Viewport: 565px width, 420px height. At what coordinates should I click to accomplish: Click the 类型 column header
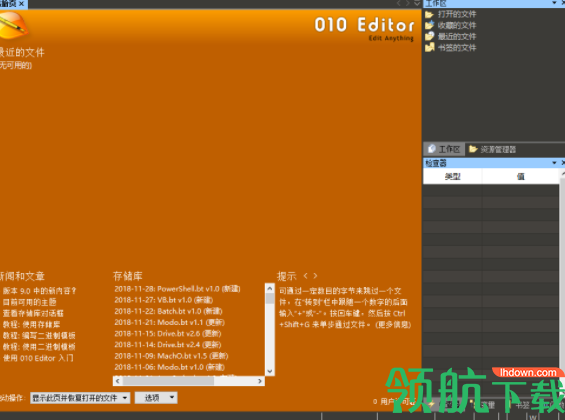tap(453, 177)
